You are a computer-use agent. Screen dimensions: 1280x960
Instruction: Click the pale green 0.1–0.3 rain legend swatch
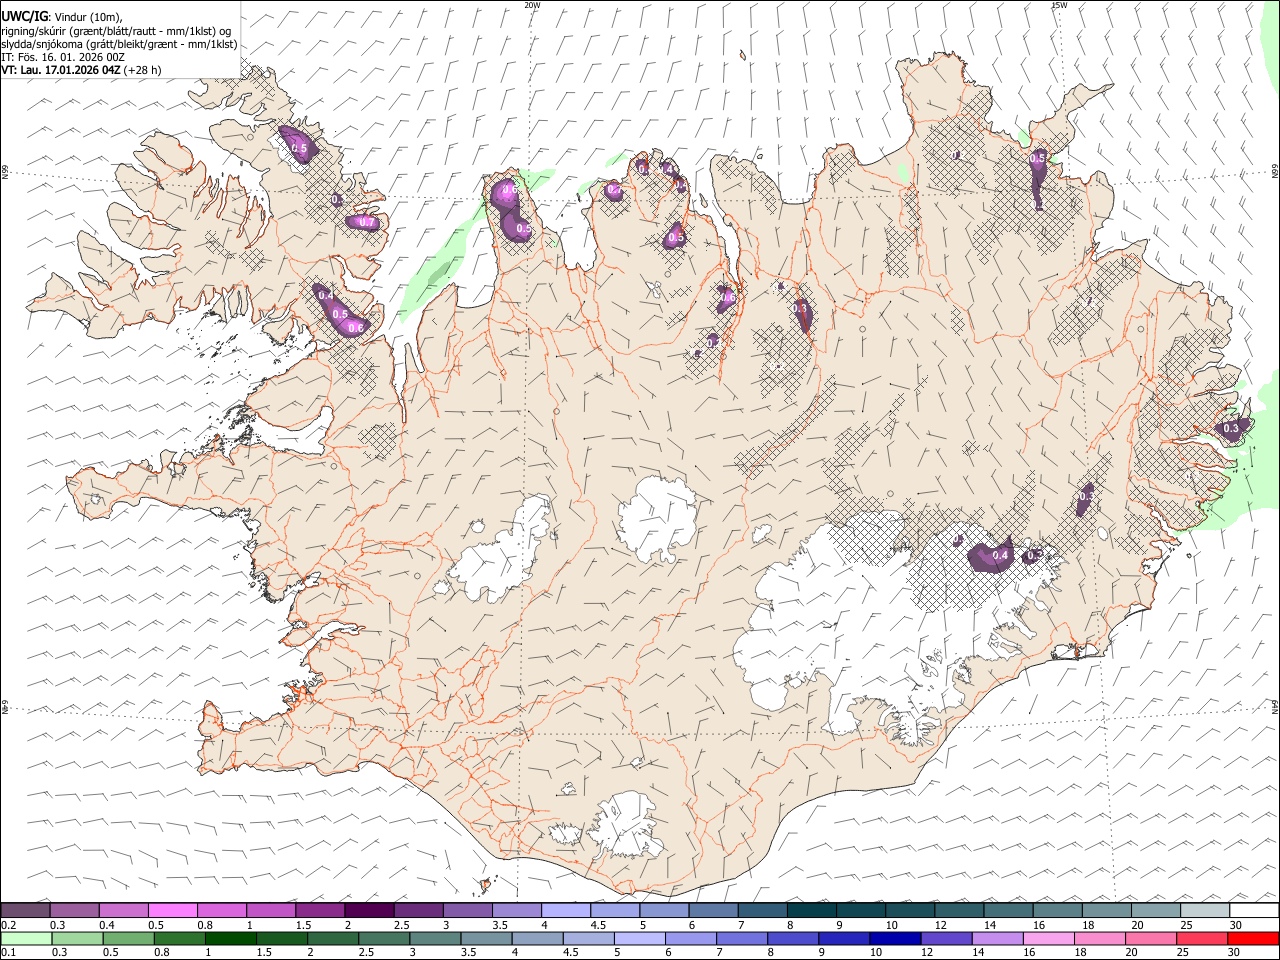26,938
